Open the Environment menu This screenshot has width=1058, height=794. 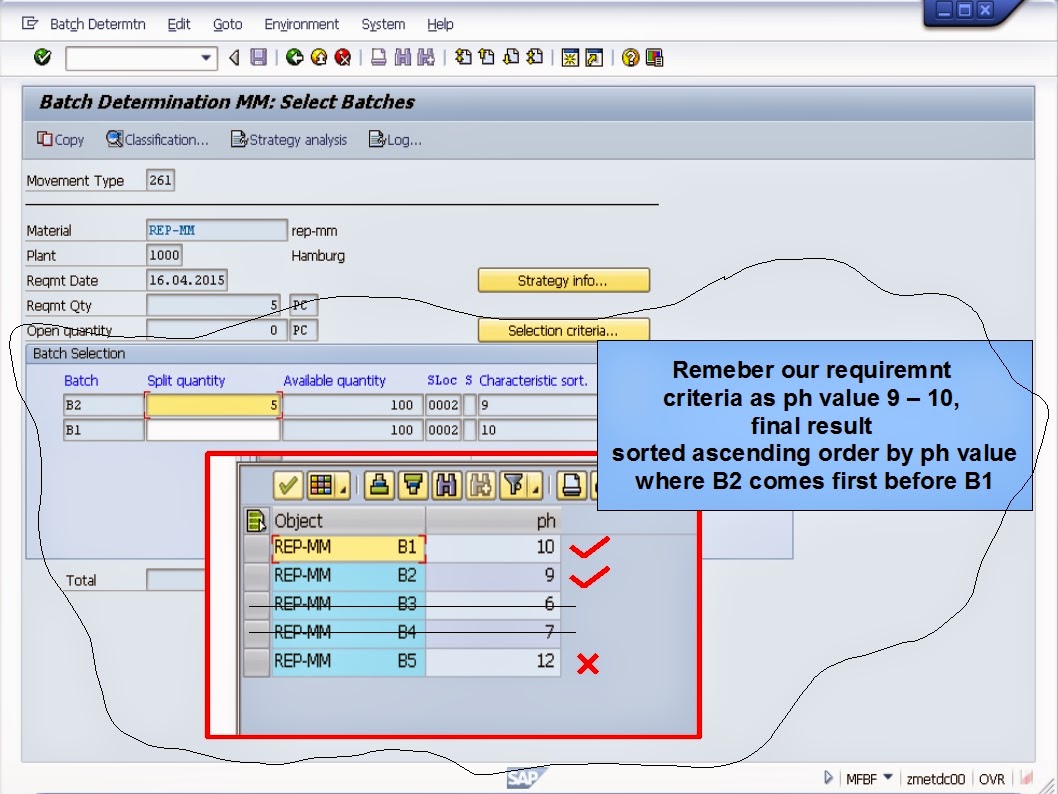pos(302,24)
